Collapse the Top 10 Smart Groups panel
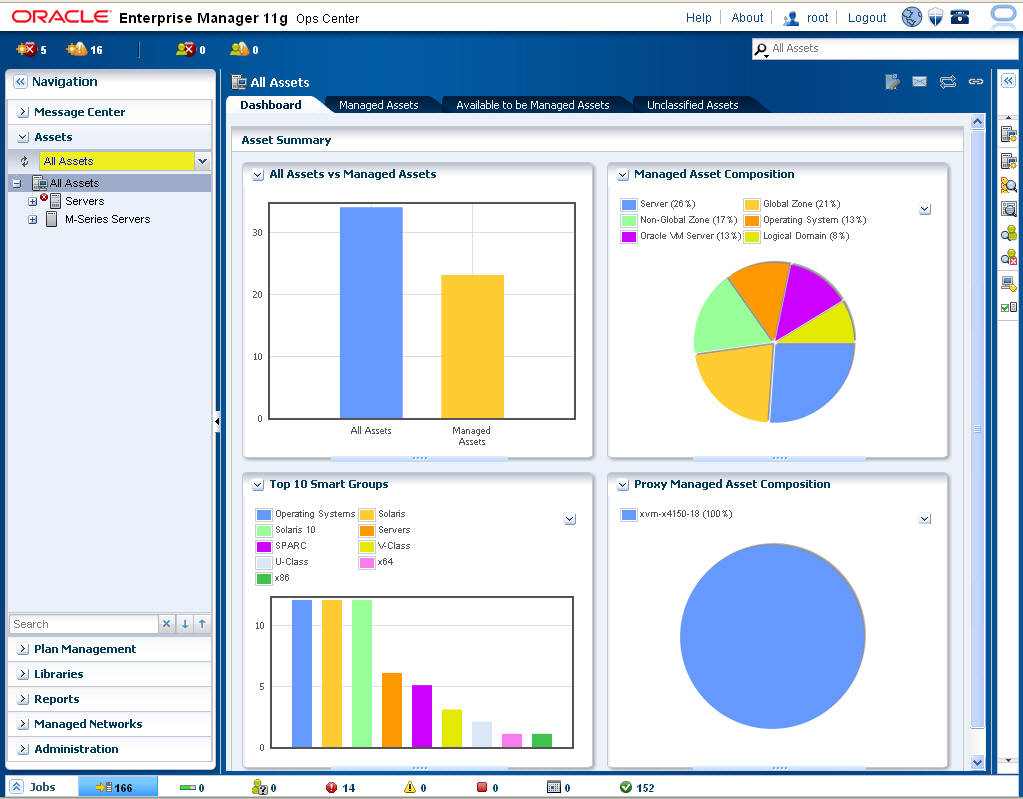The image size is (1023, 799). pyautogui.click(x=258, y=485)
